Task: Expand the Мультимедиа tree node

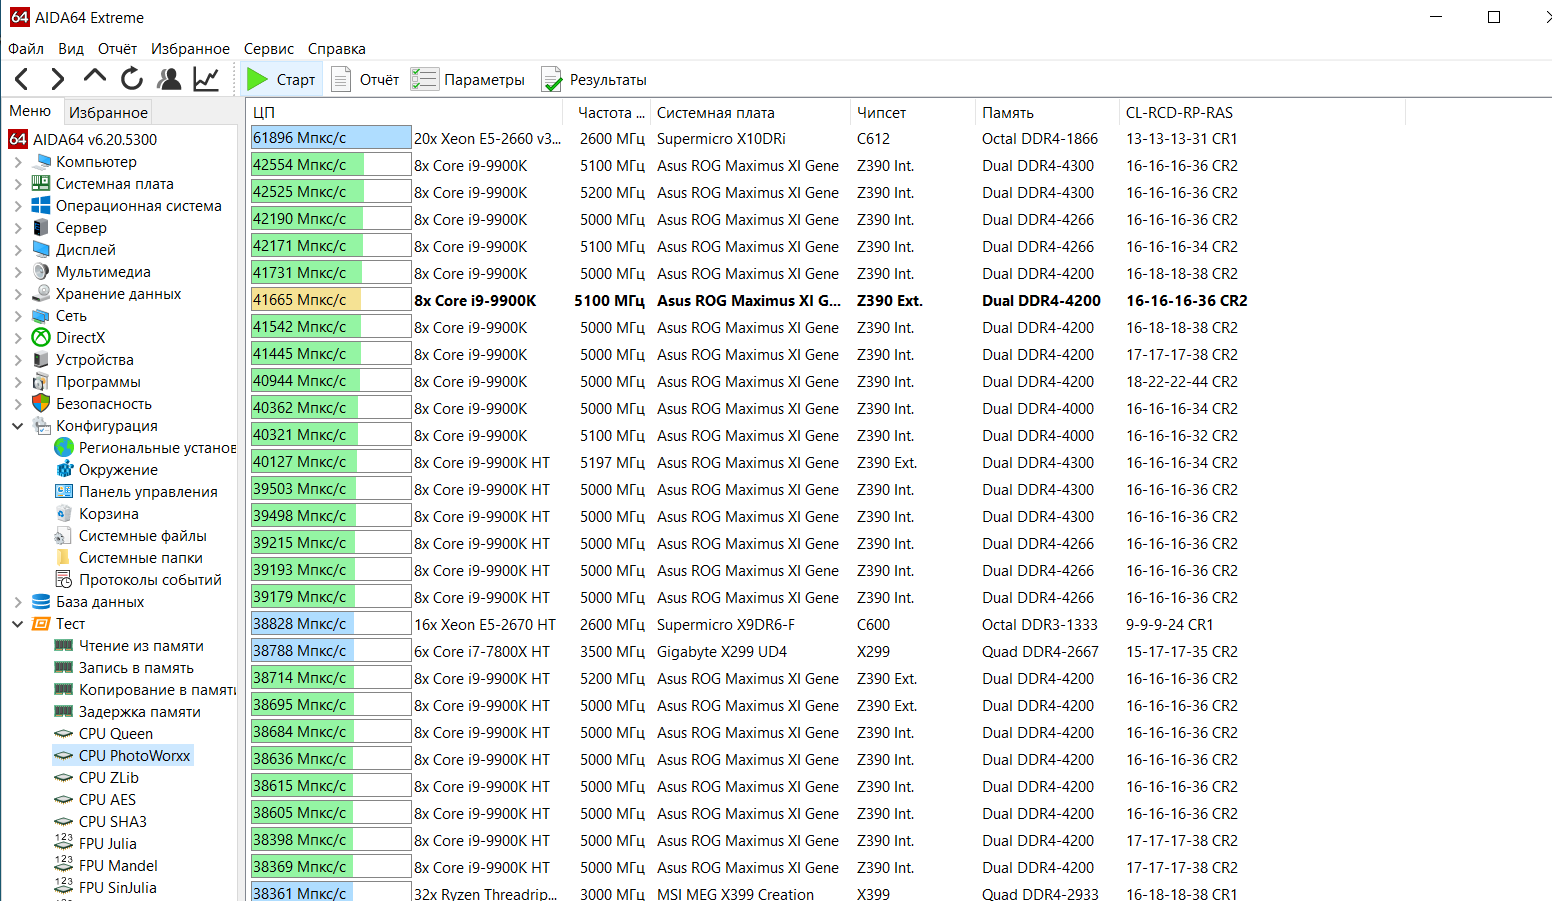Action: [x=18, y=272]
